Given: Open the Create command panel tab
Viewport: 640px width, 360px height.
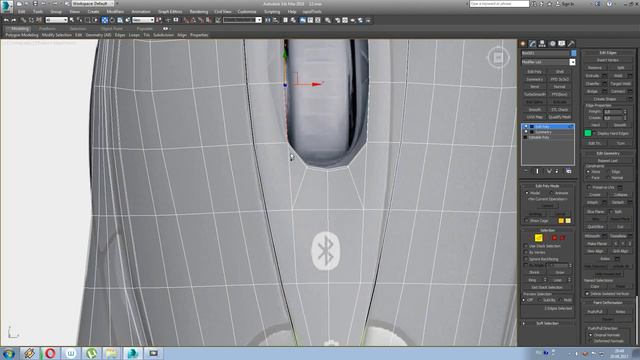Looking at the screenshot, I should click(523, 44).
